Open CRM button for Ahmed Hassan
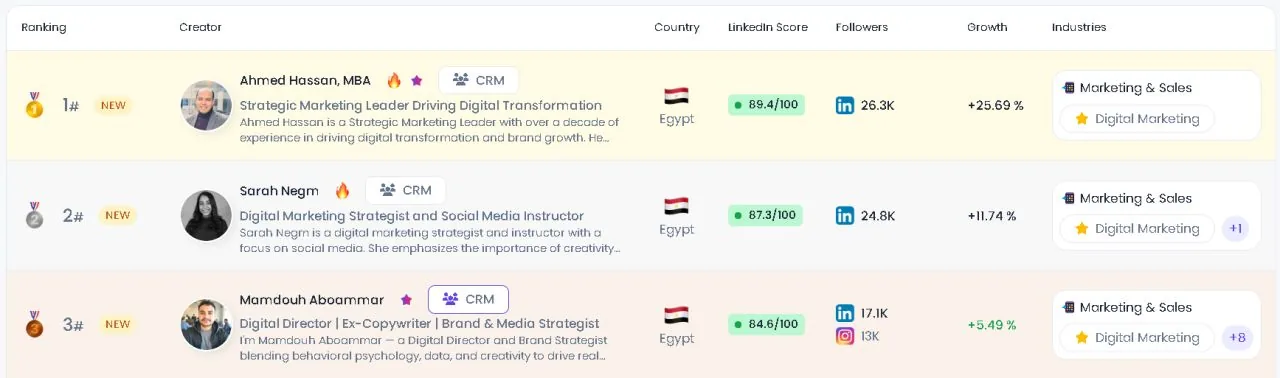Image resolution: width=1280 pixels, height=378 pixels. [x=478, y=80]
